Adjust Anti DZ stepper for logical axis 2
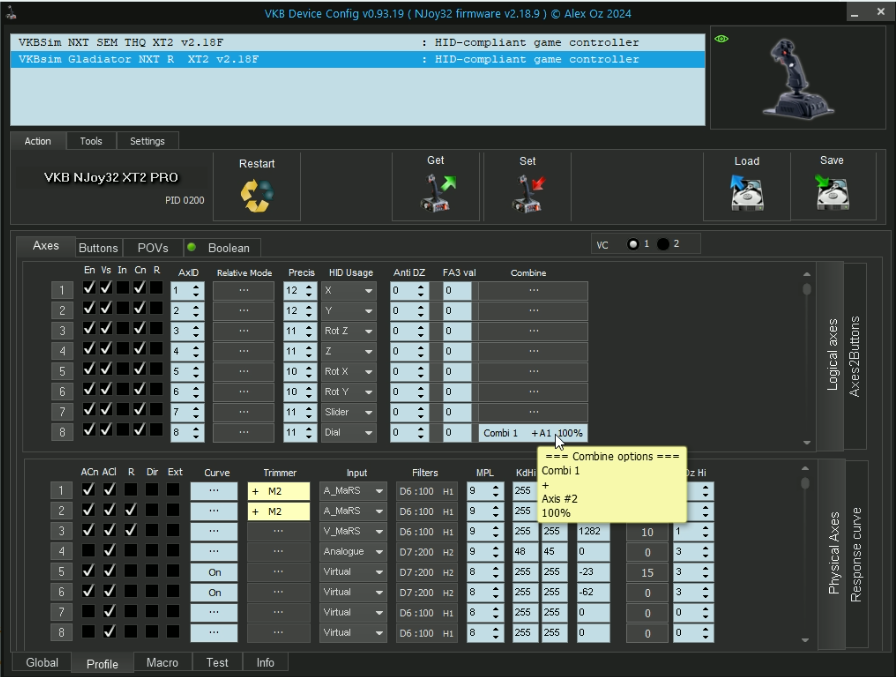The width and height of the screenshot is (896, 677). pyautogui.click(x=421, y=311)
